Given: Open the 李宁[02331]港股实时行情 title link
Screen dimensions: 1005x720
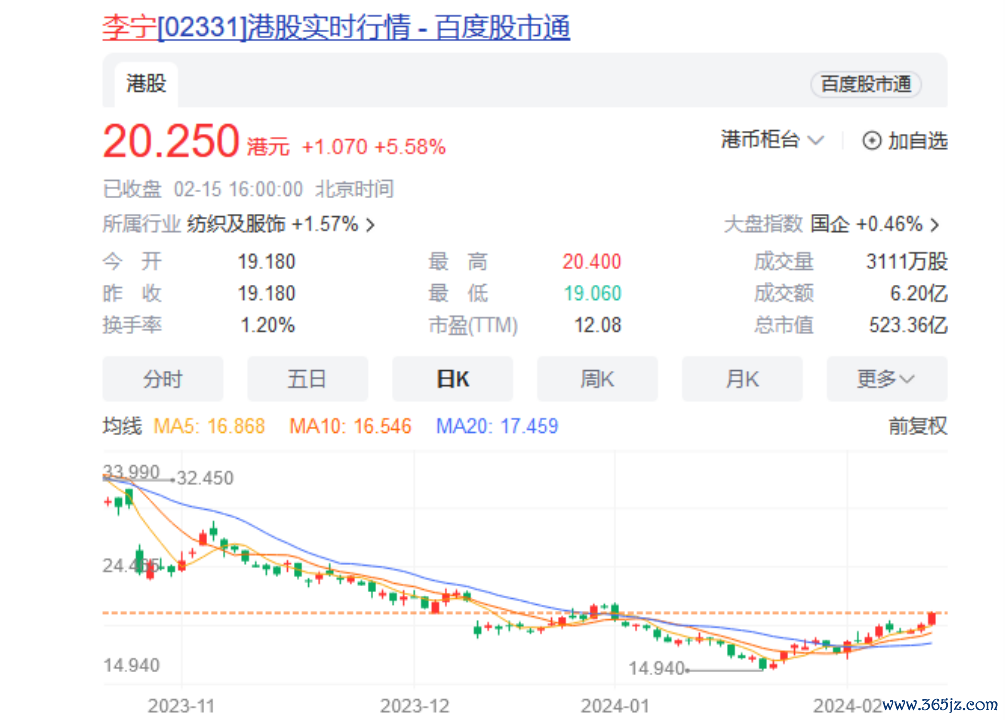Looking at the screenshot, I should click(336, 28).
